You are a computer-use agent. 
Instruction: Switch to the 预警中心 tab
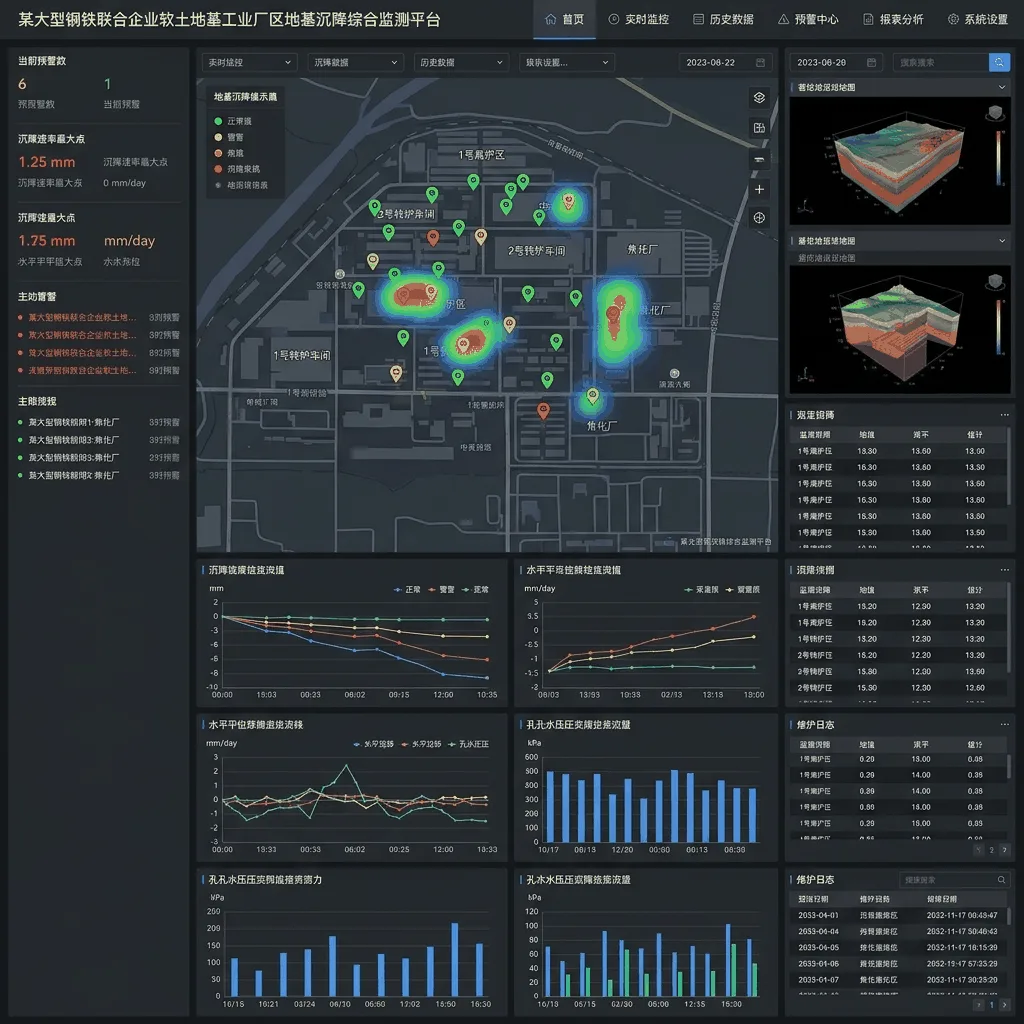pos(808,20)
